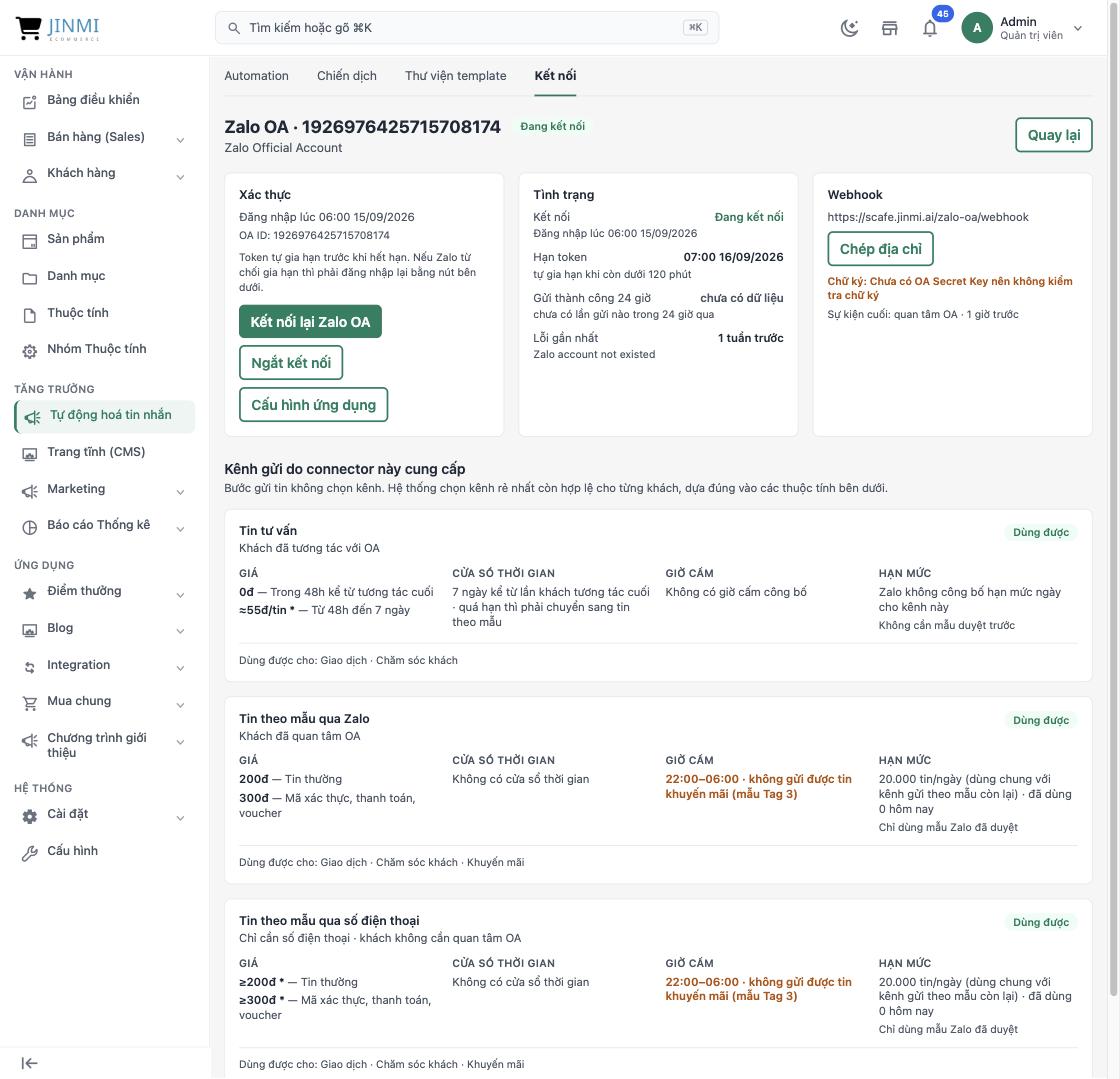Click the Admin avatar circle
The height and width of the screenshot is (1079, 1120).
point(976,29)
